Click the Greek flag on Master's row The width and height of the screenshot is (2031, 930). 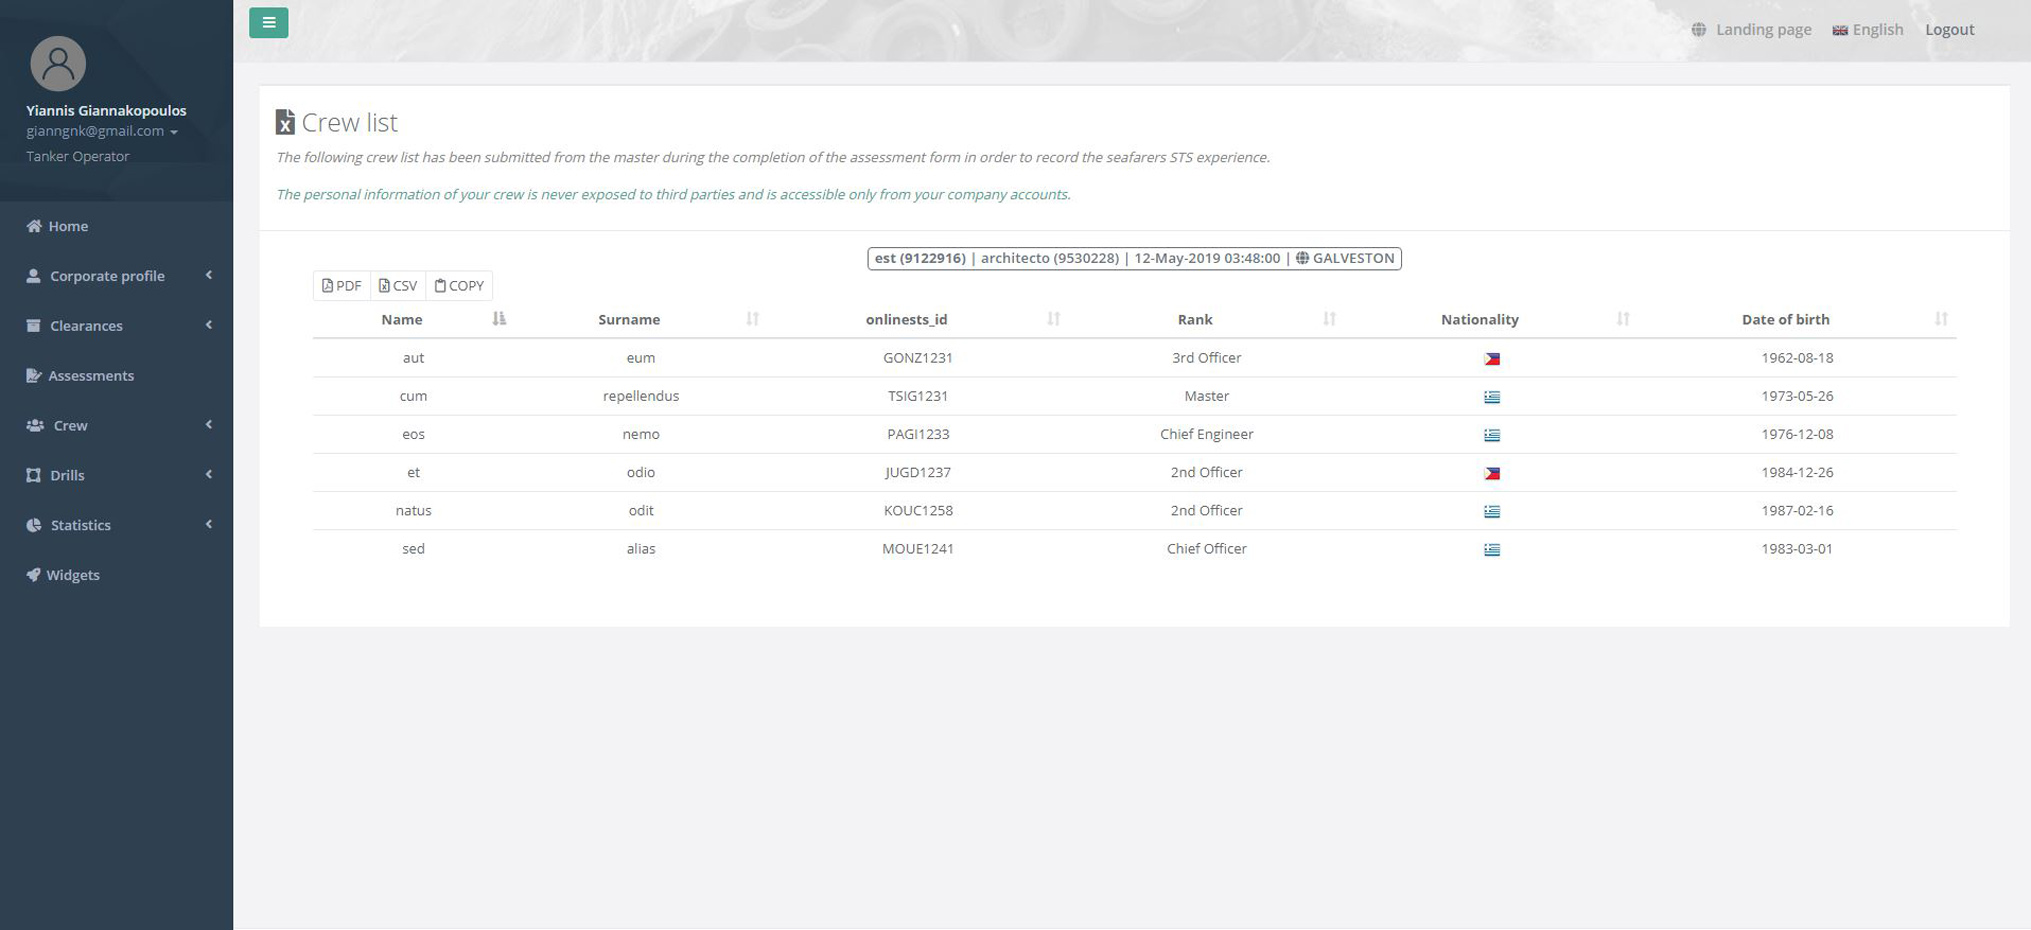(1491, 396)
